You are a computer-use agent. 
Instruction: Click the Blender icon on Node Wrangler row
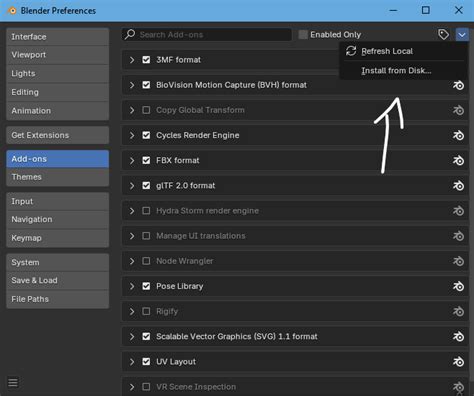[x=458, y=261]
